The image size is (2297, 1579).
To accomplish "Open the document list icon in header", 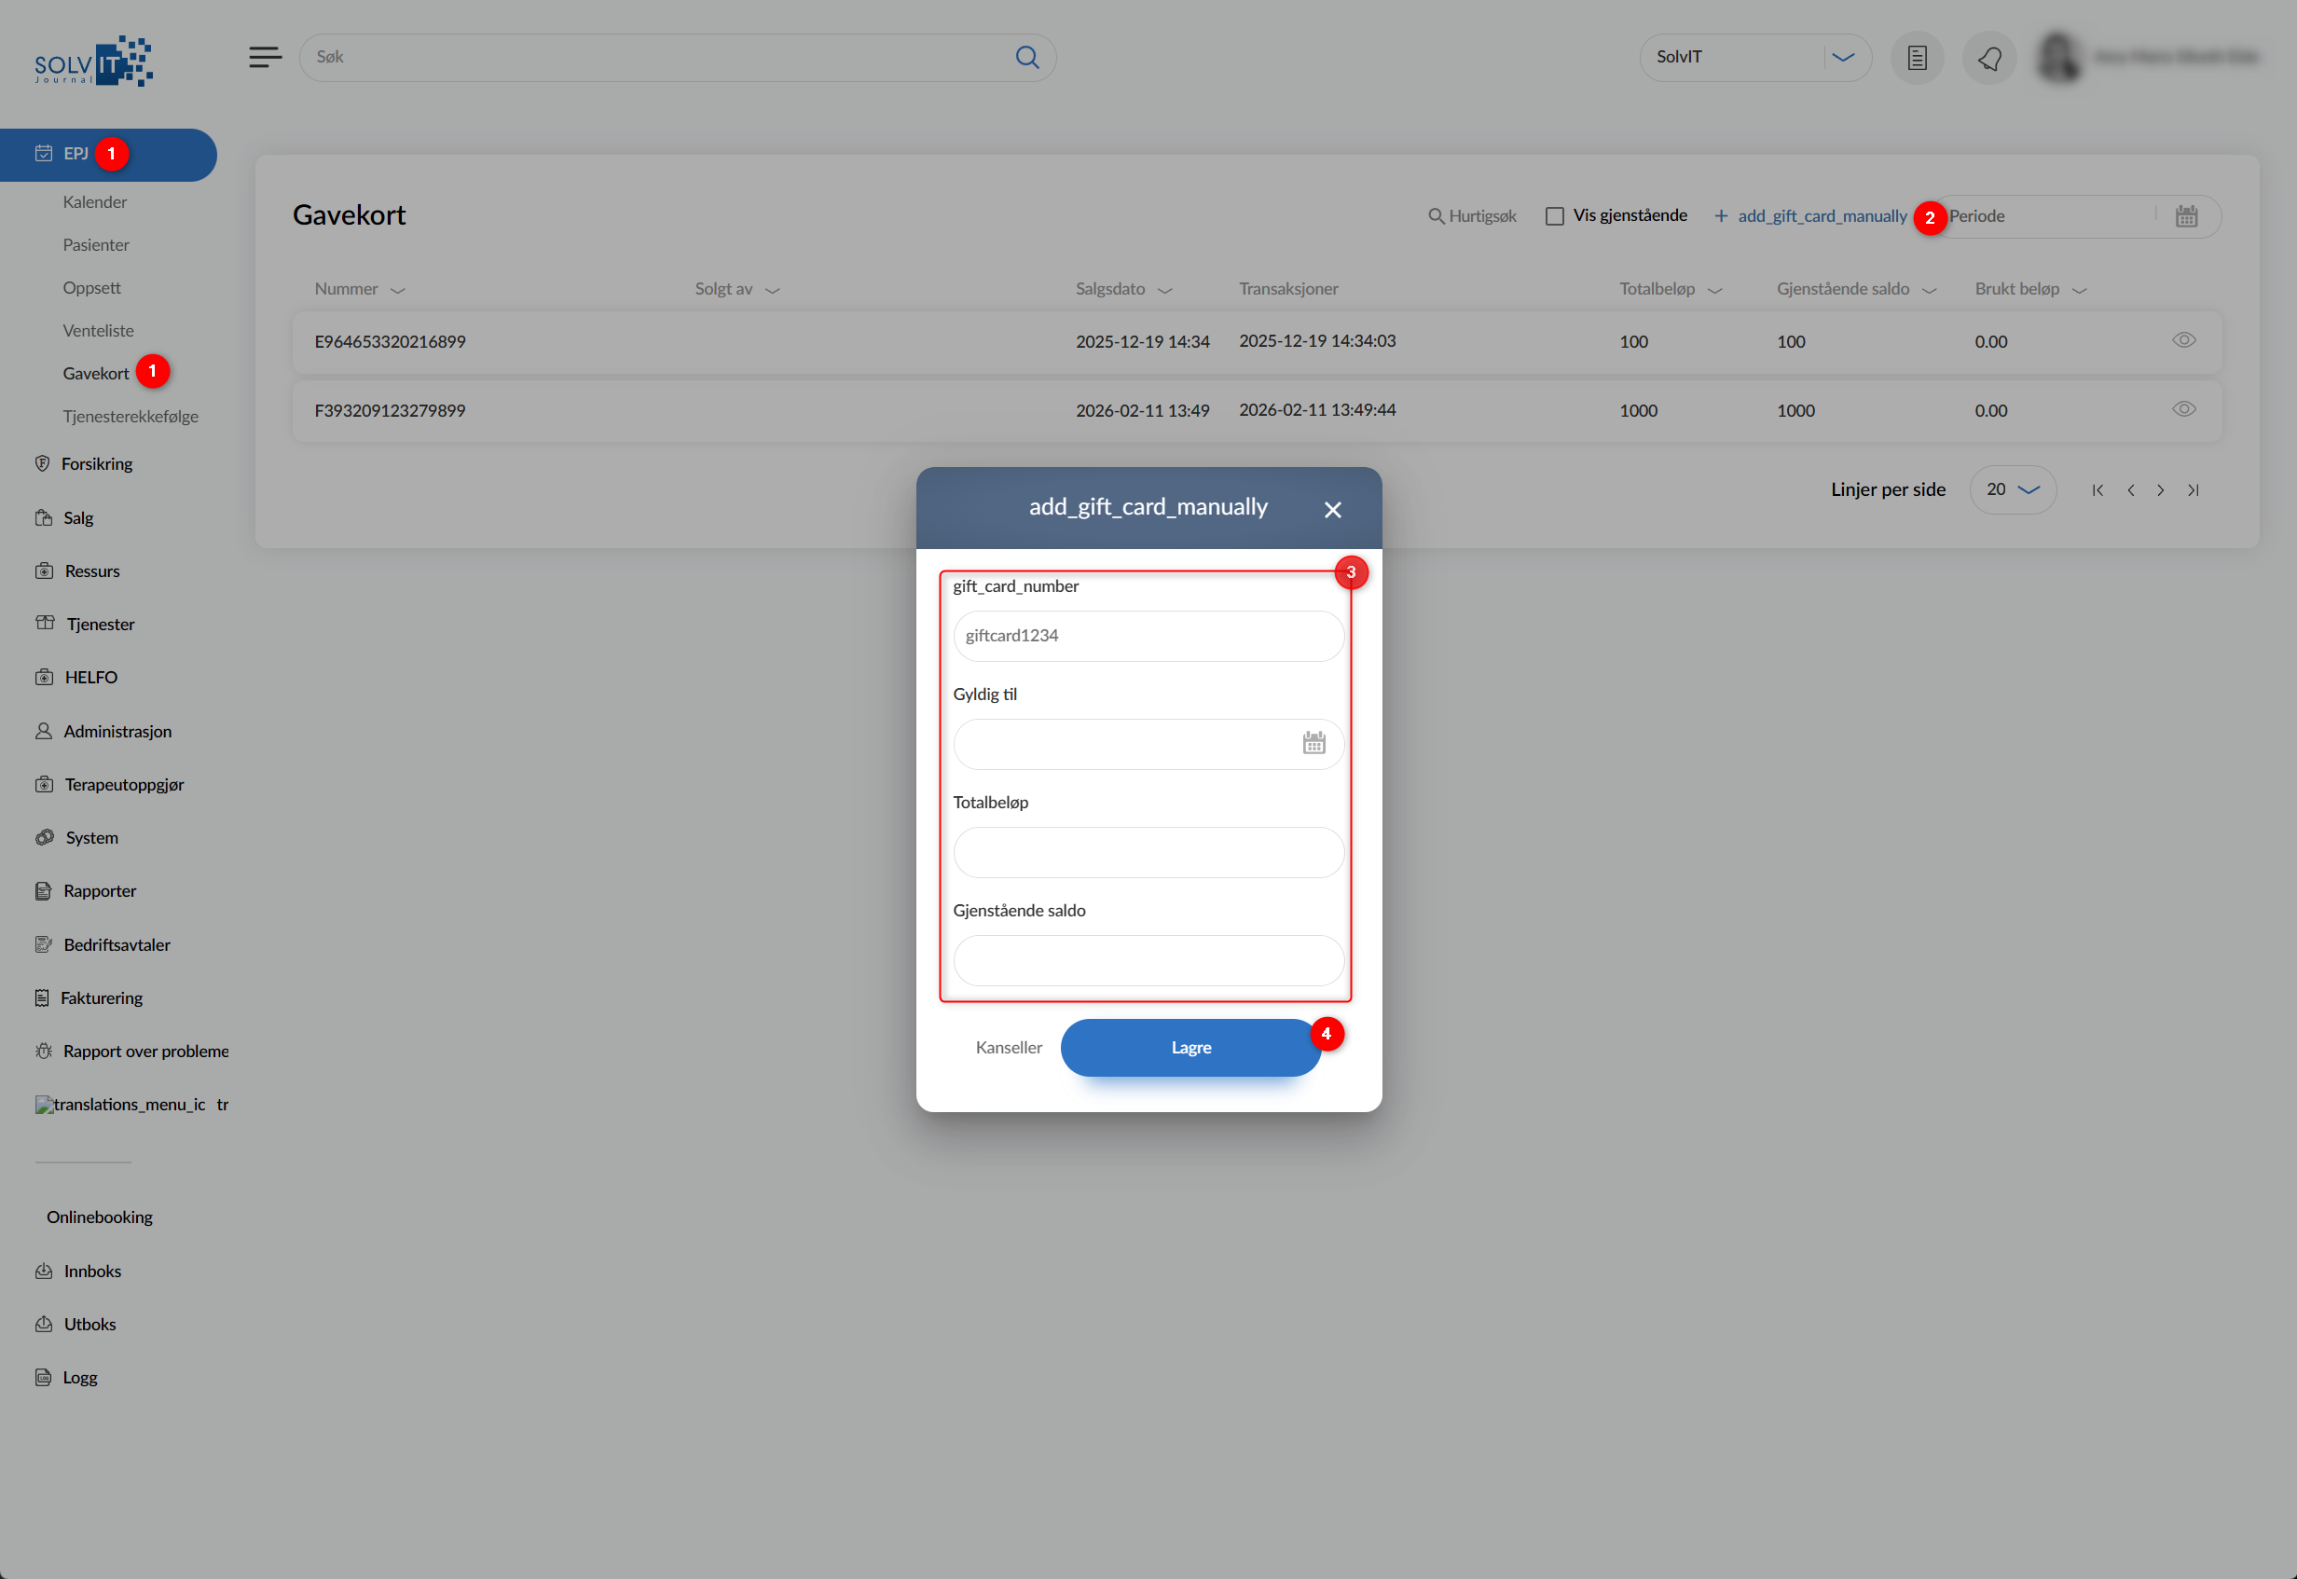I will click(x=1916, y=58).
